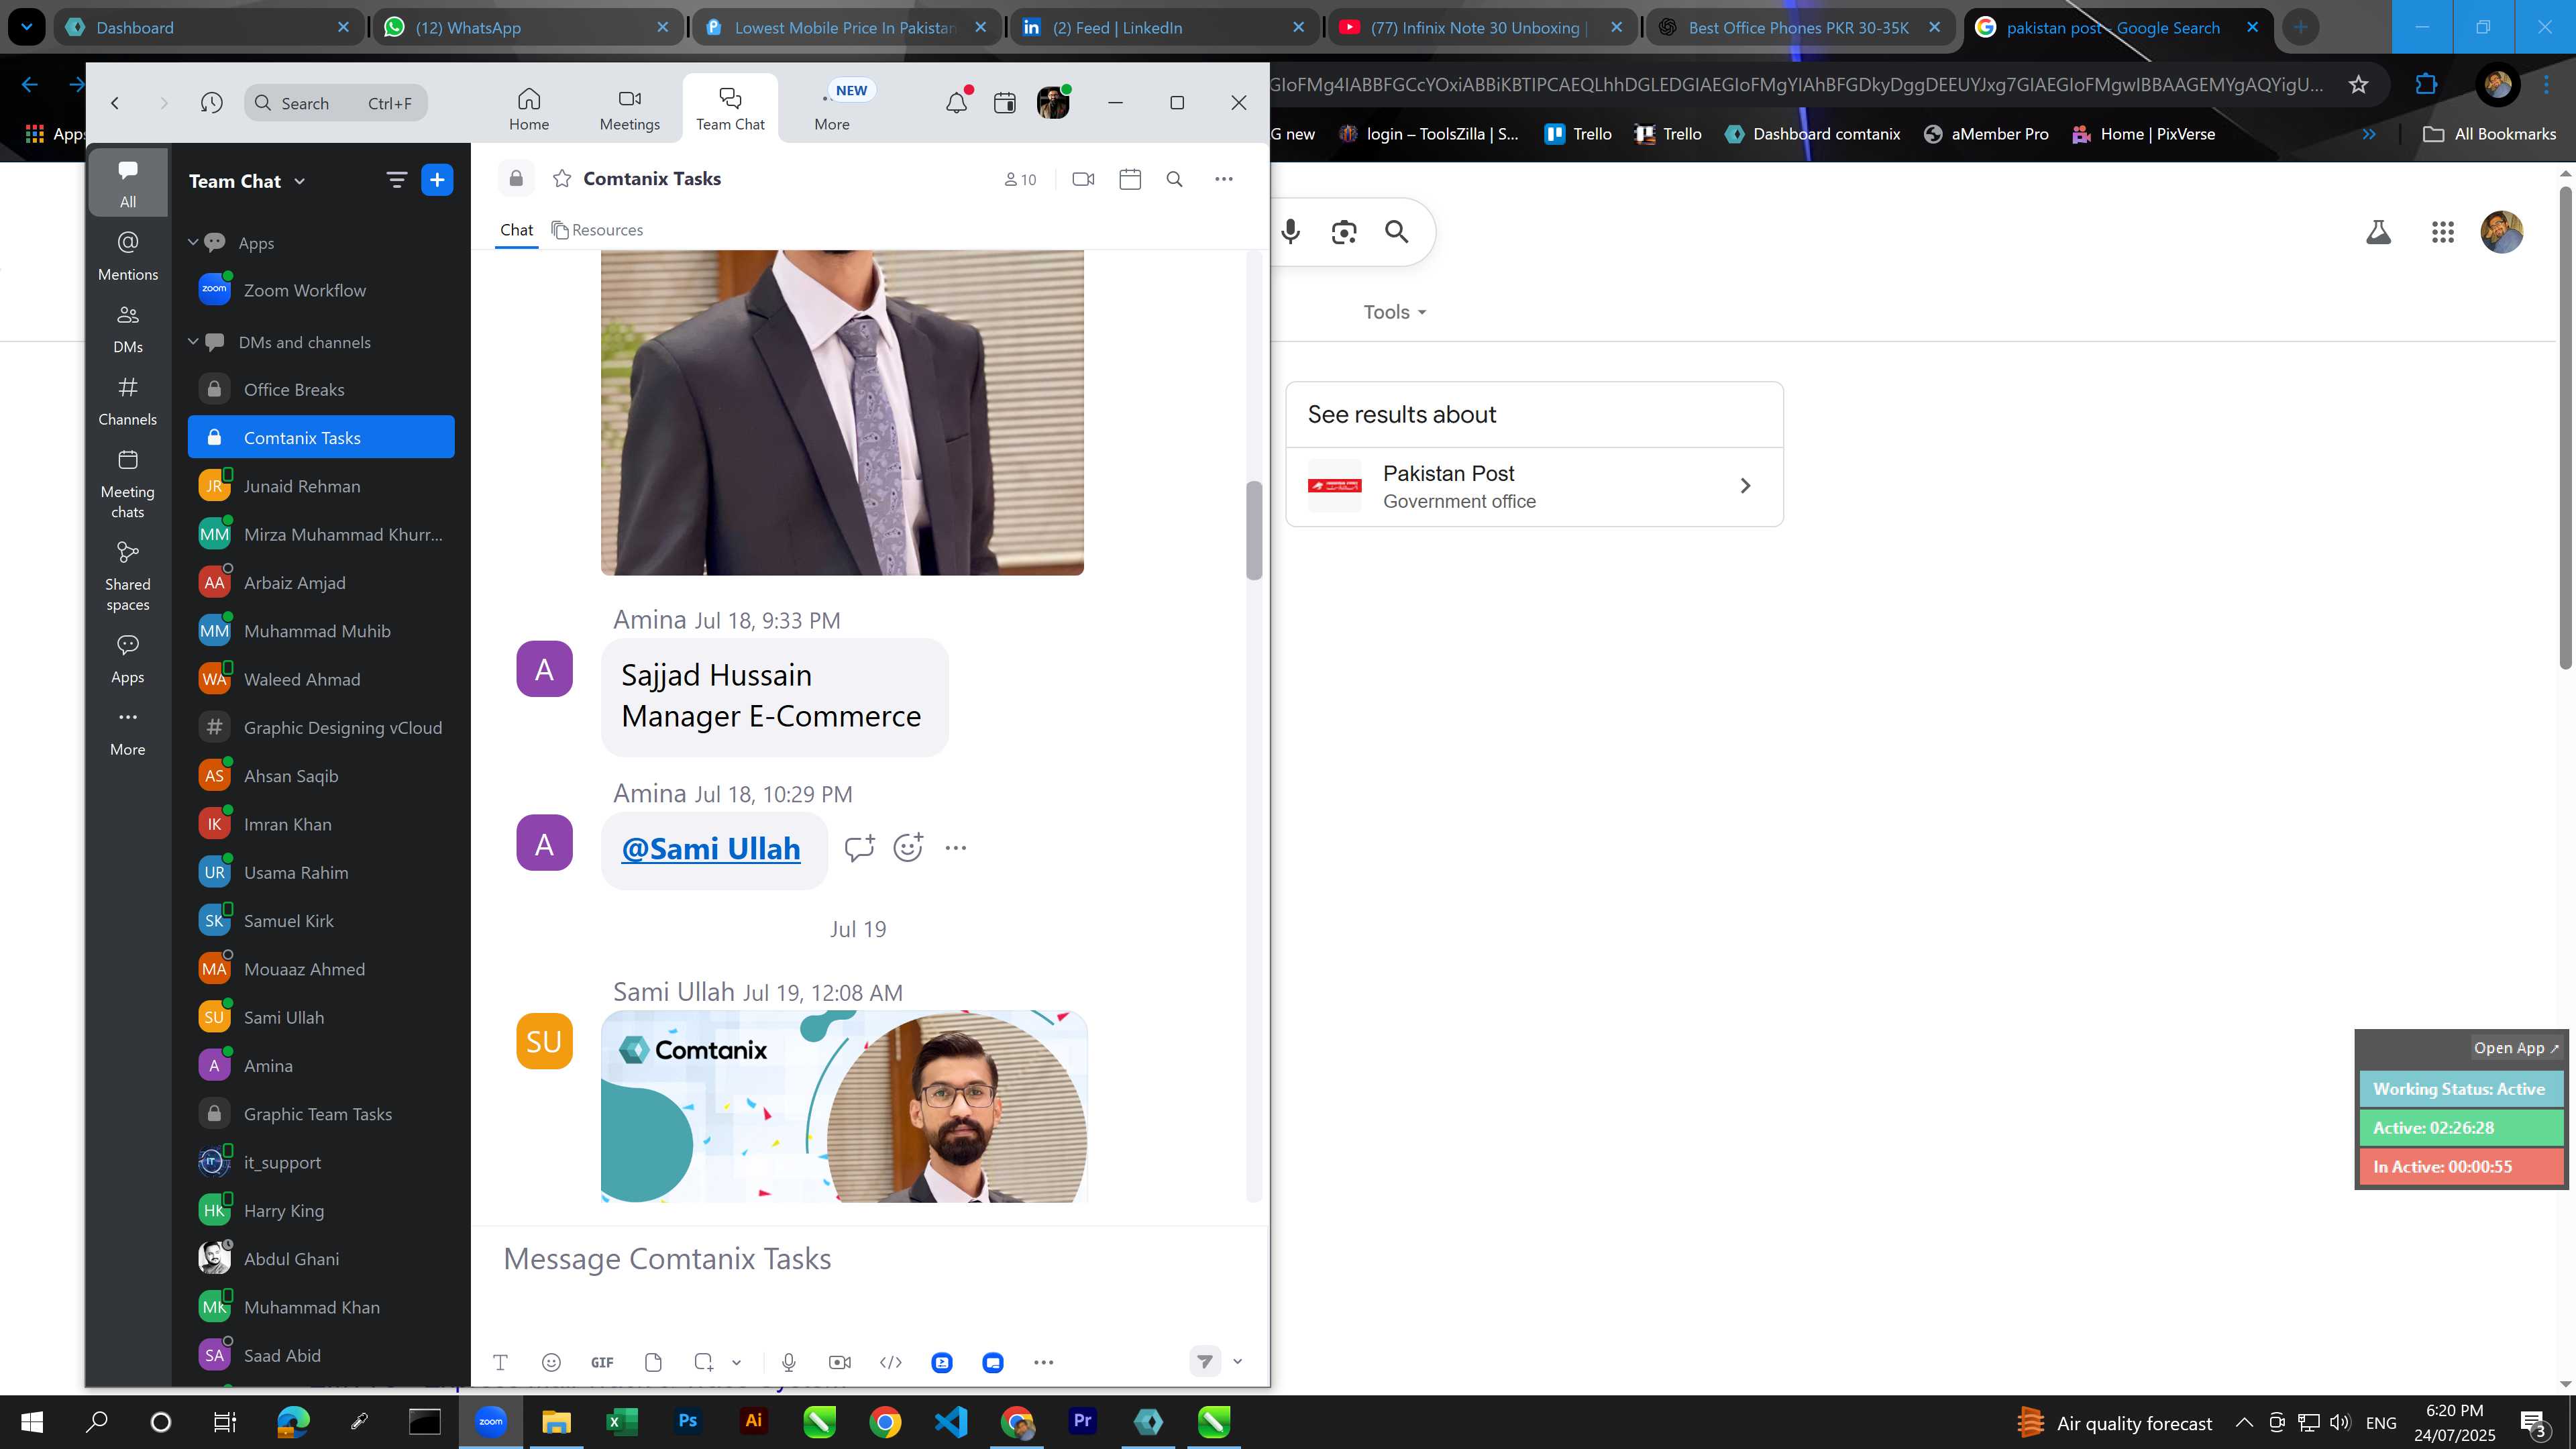Start video meeting in Comtanix Tasks

pyautogui.click(x=1083, y=179)
